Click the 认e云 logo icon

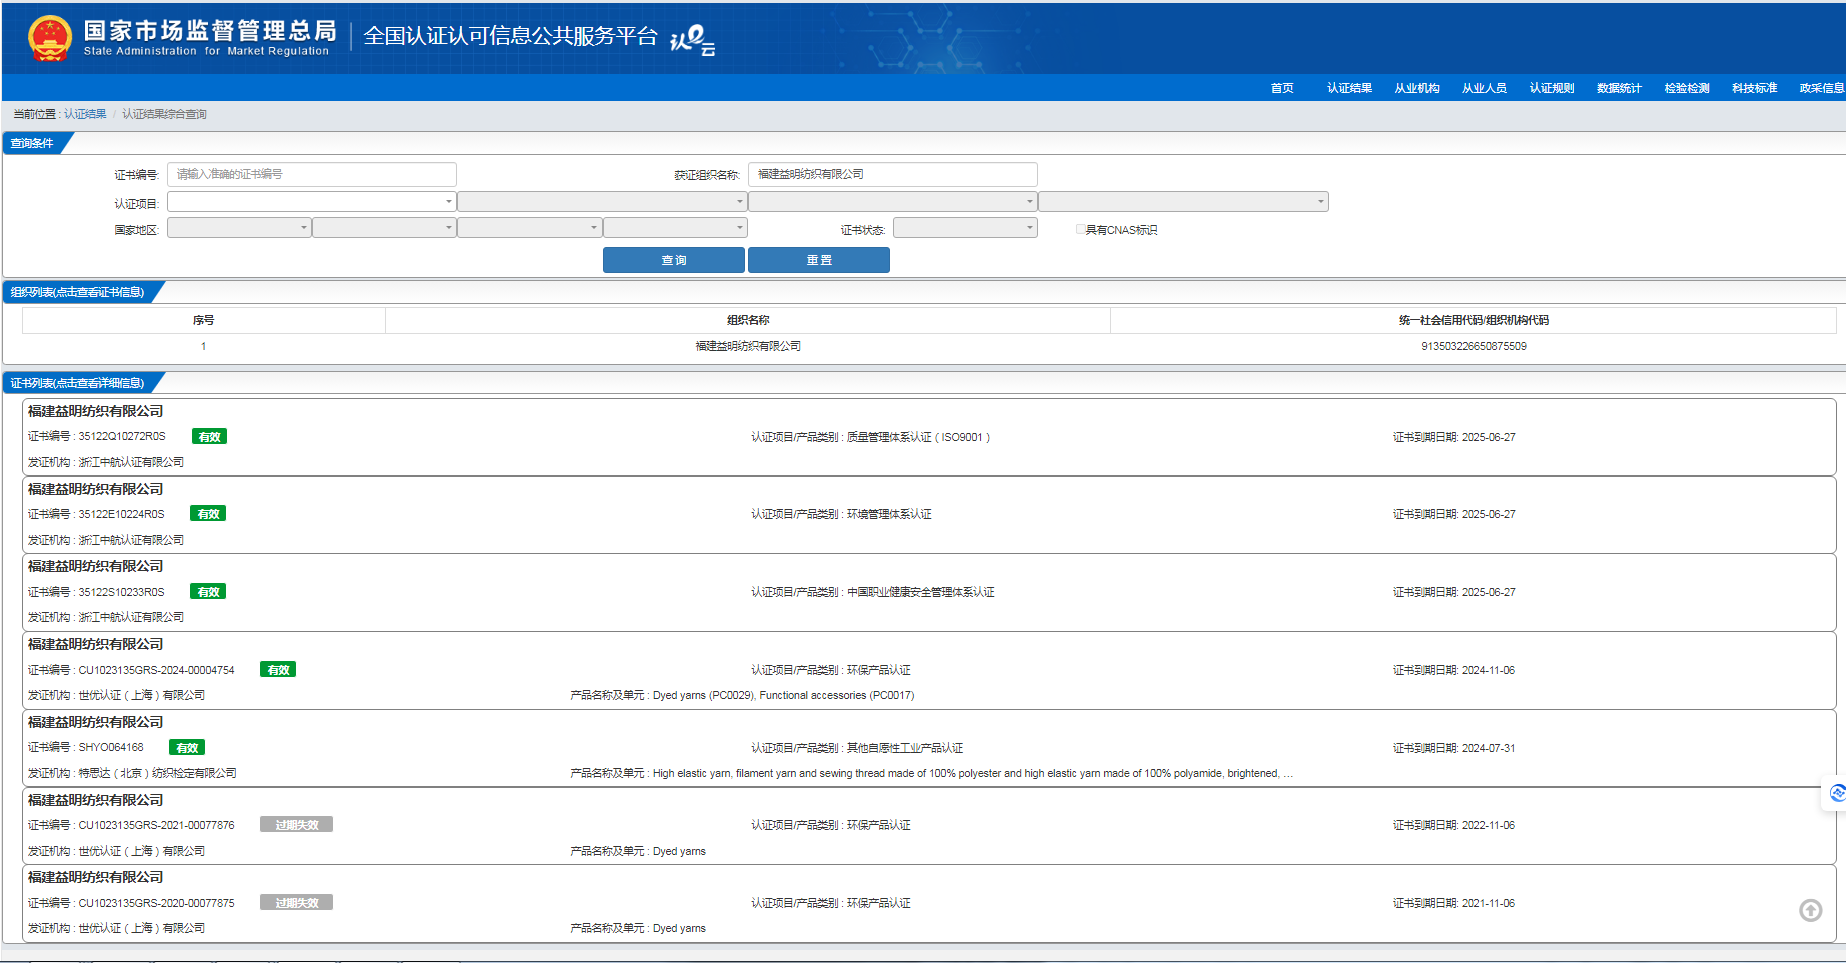692,40
